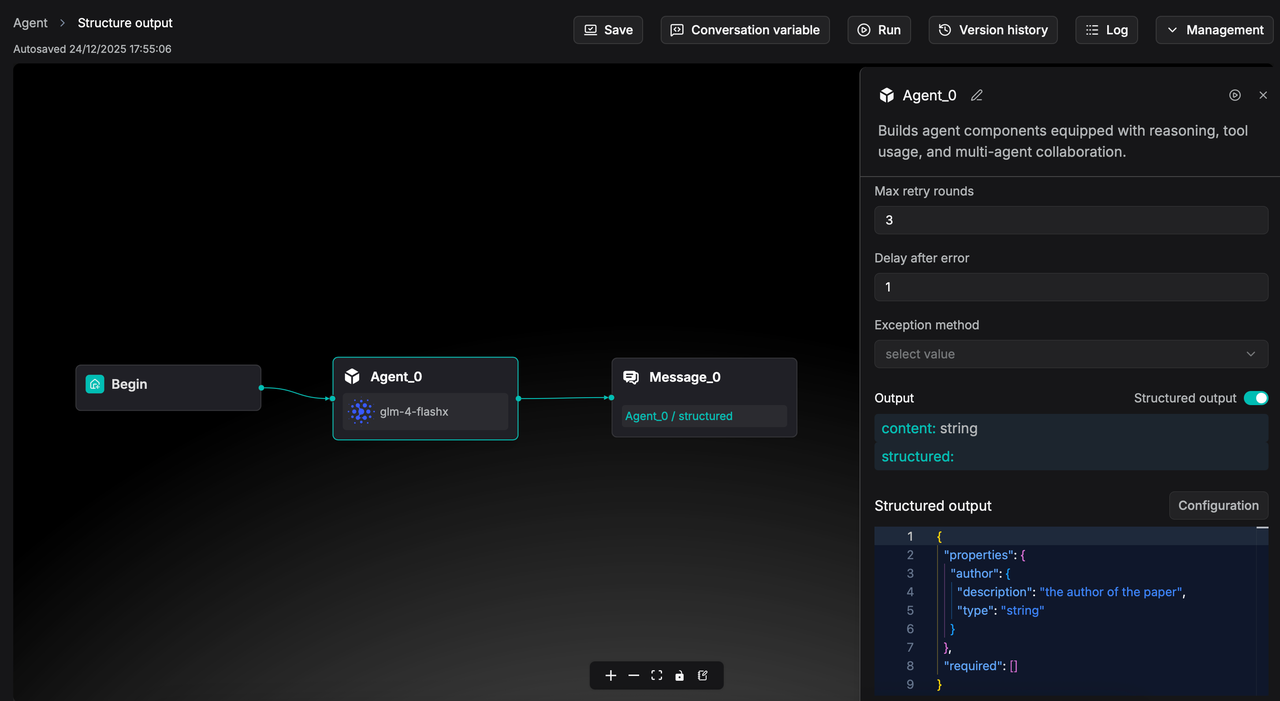Zoom out of the canvas with the minus icon
1280x701 pixels.
634,676
